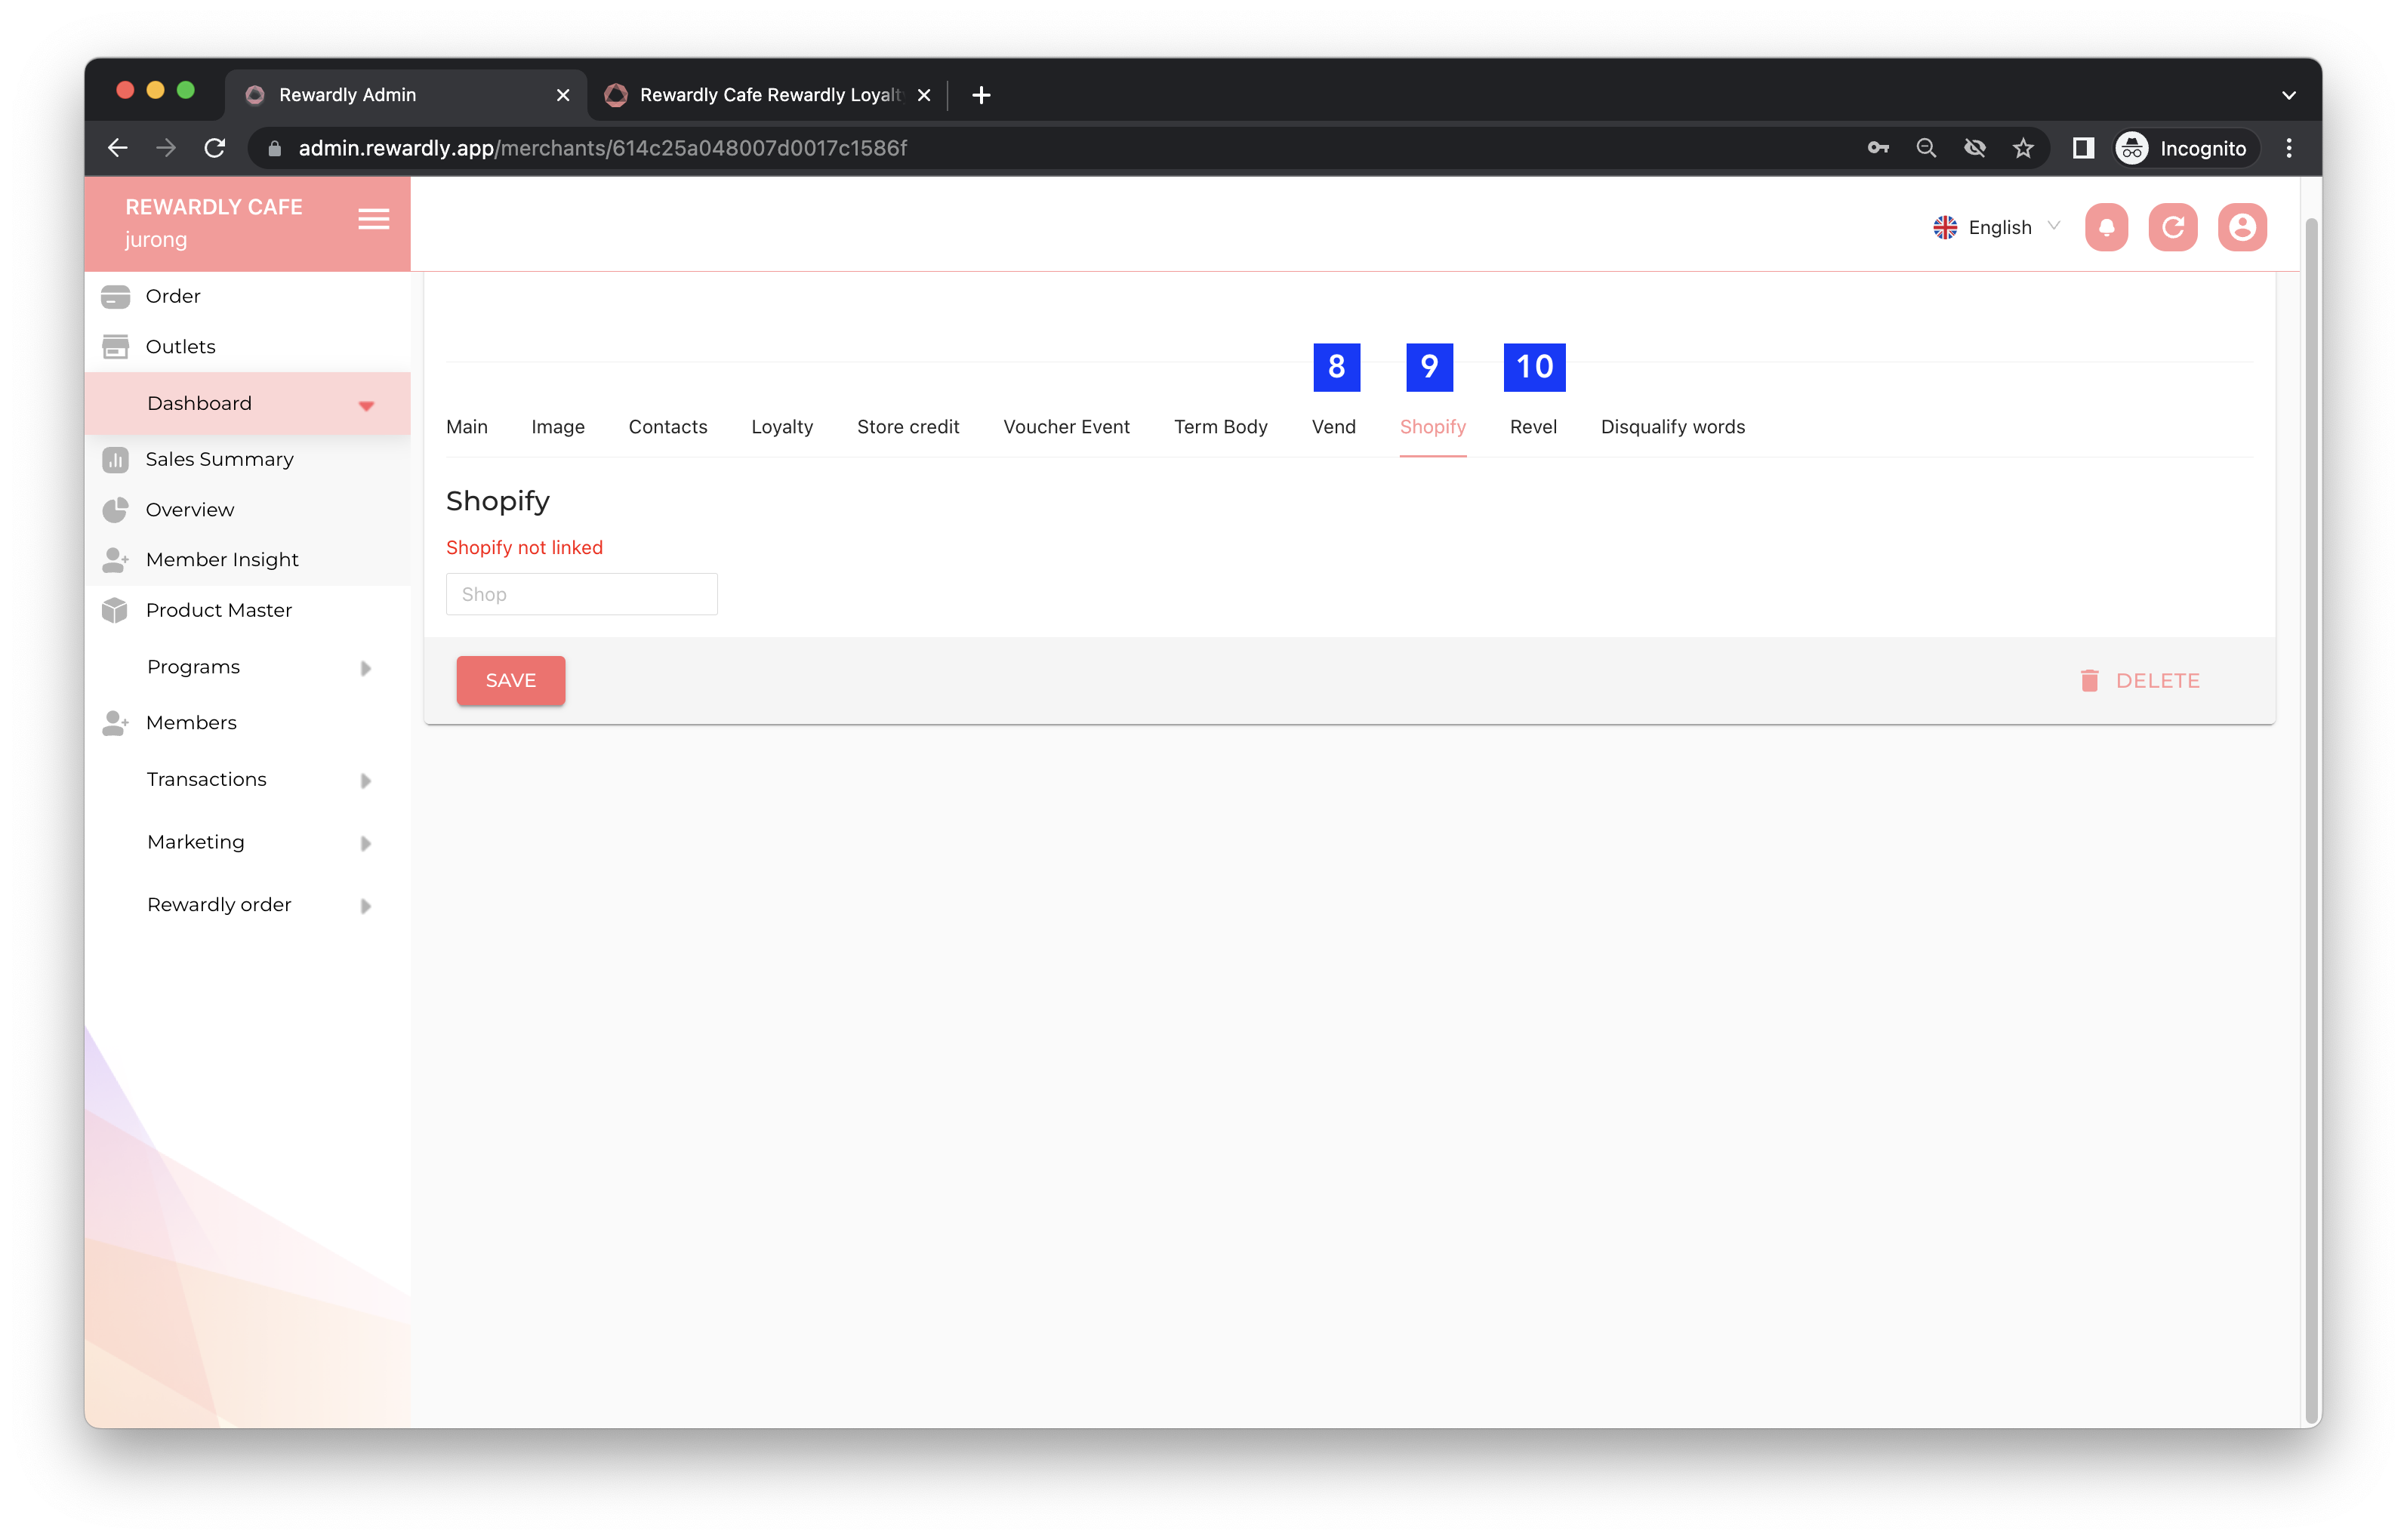Expand the Marketing submenu arrow

click(x=365, y=843)
